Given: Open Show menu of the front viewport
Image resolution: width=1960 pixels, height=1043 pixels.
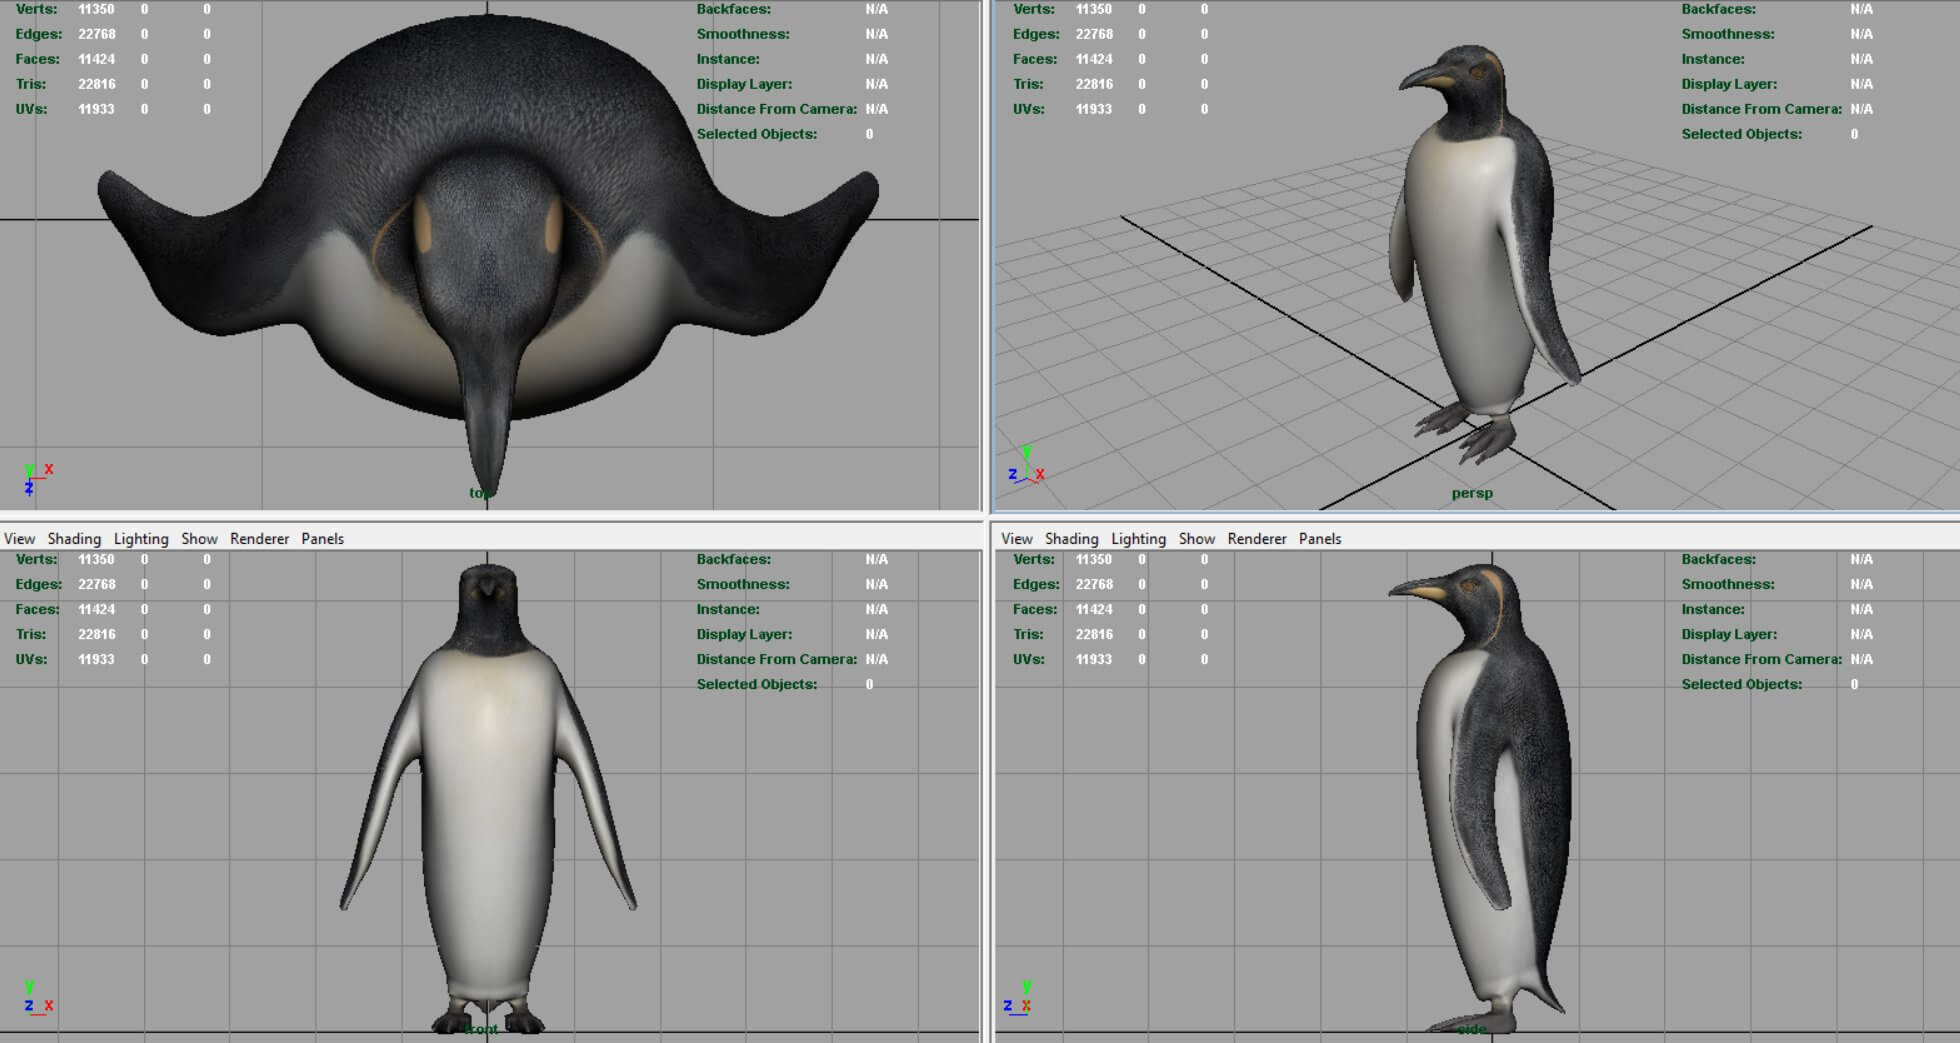Looking at the screenshot, I should (x=199, y=538).
